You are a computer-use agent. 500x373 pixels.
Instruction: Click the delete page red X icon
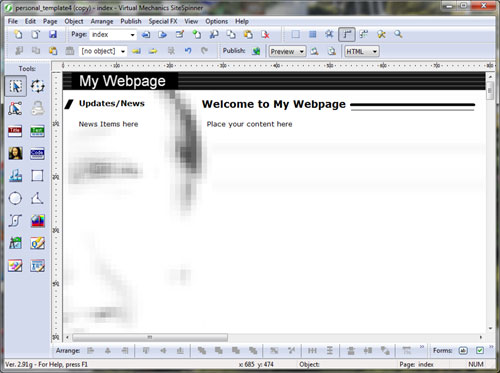pos(265,34)
